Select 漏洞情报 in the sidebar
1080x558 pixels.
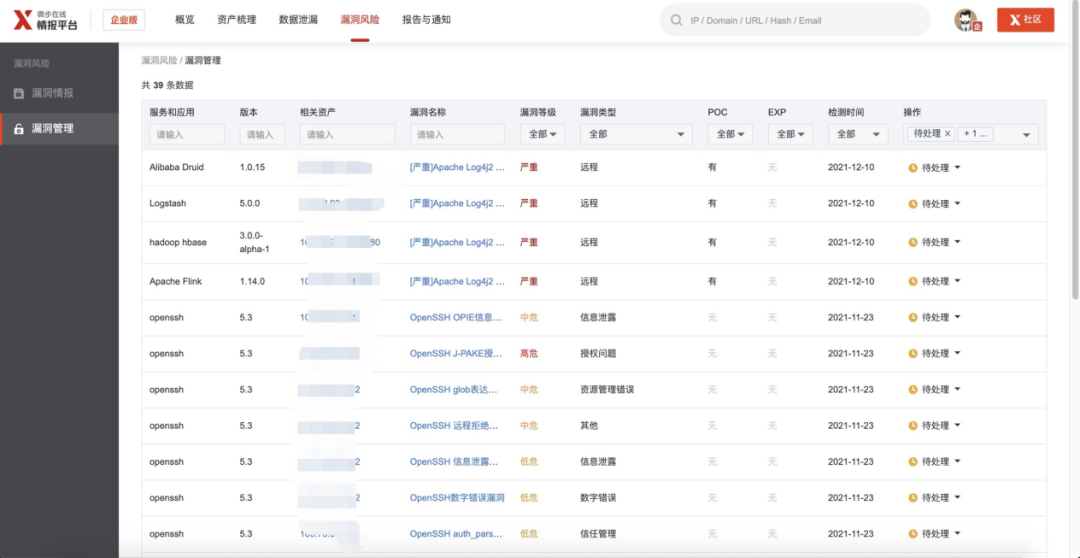(59, 93)
